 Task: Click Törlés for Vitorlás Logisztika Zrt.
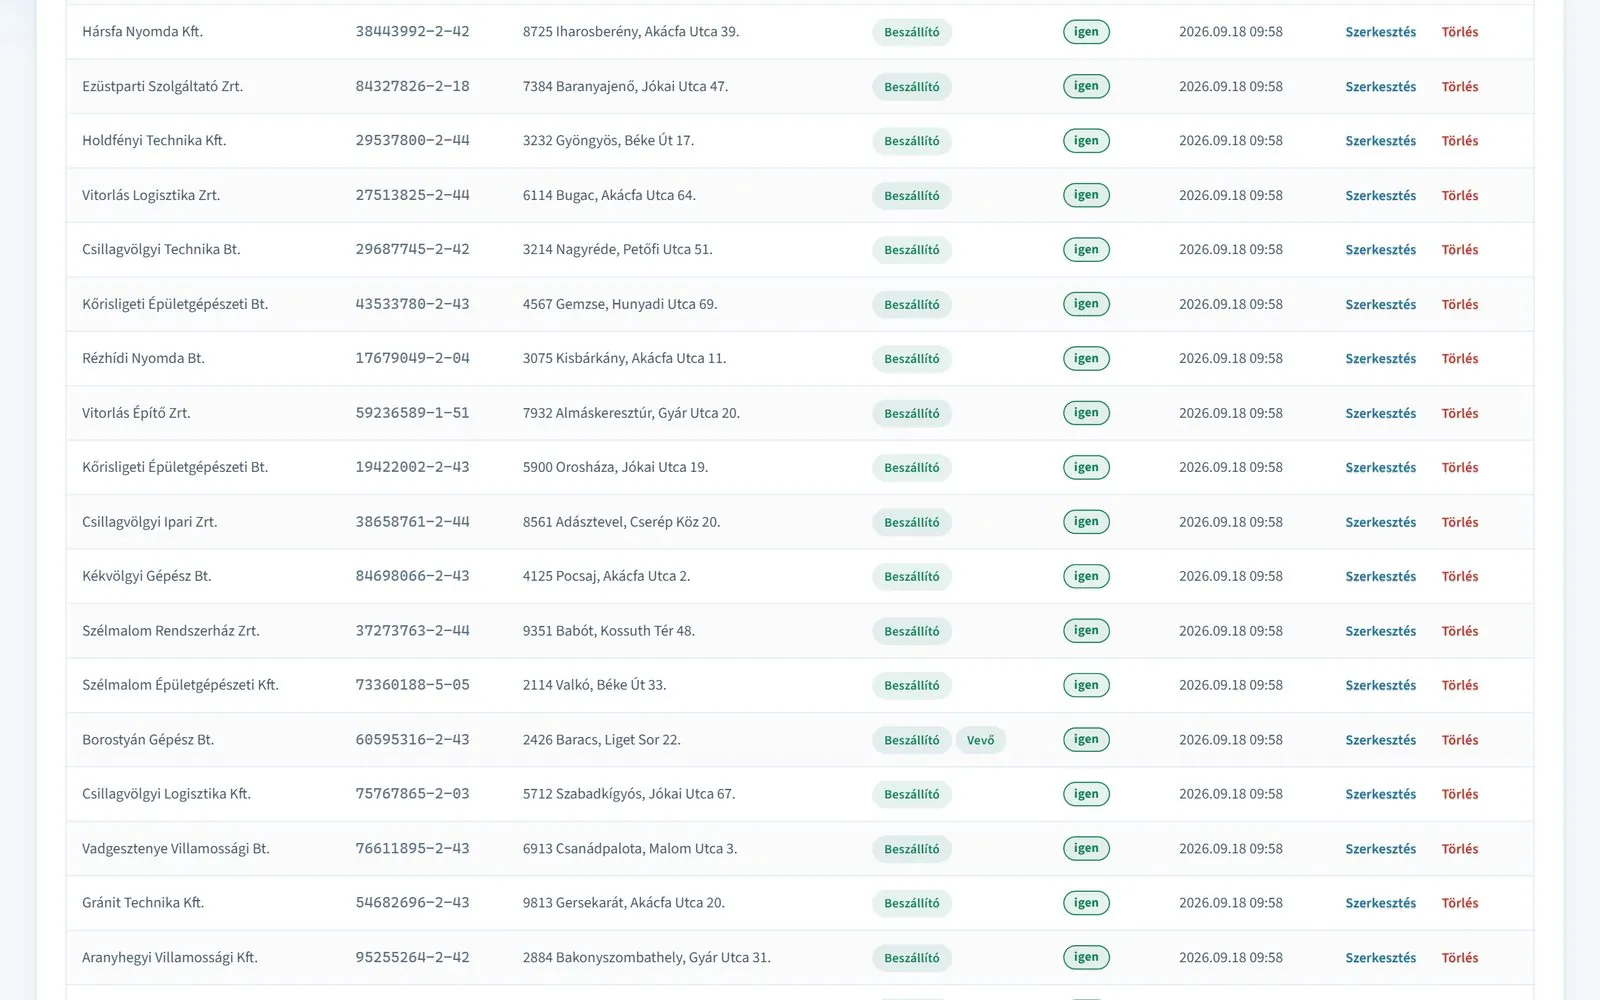(1459, 196)
